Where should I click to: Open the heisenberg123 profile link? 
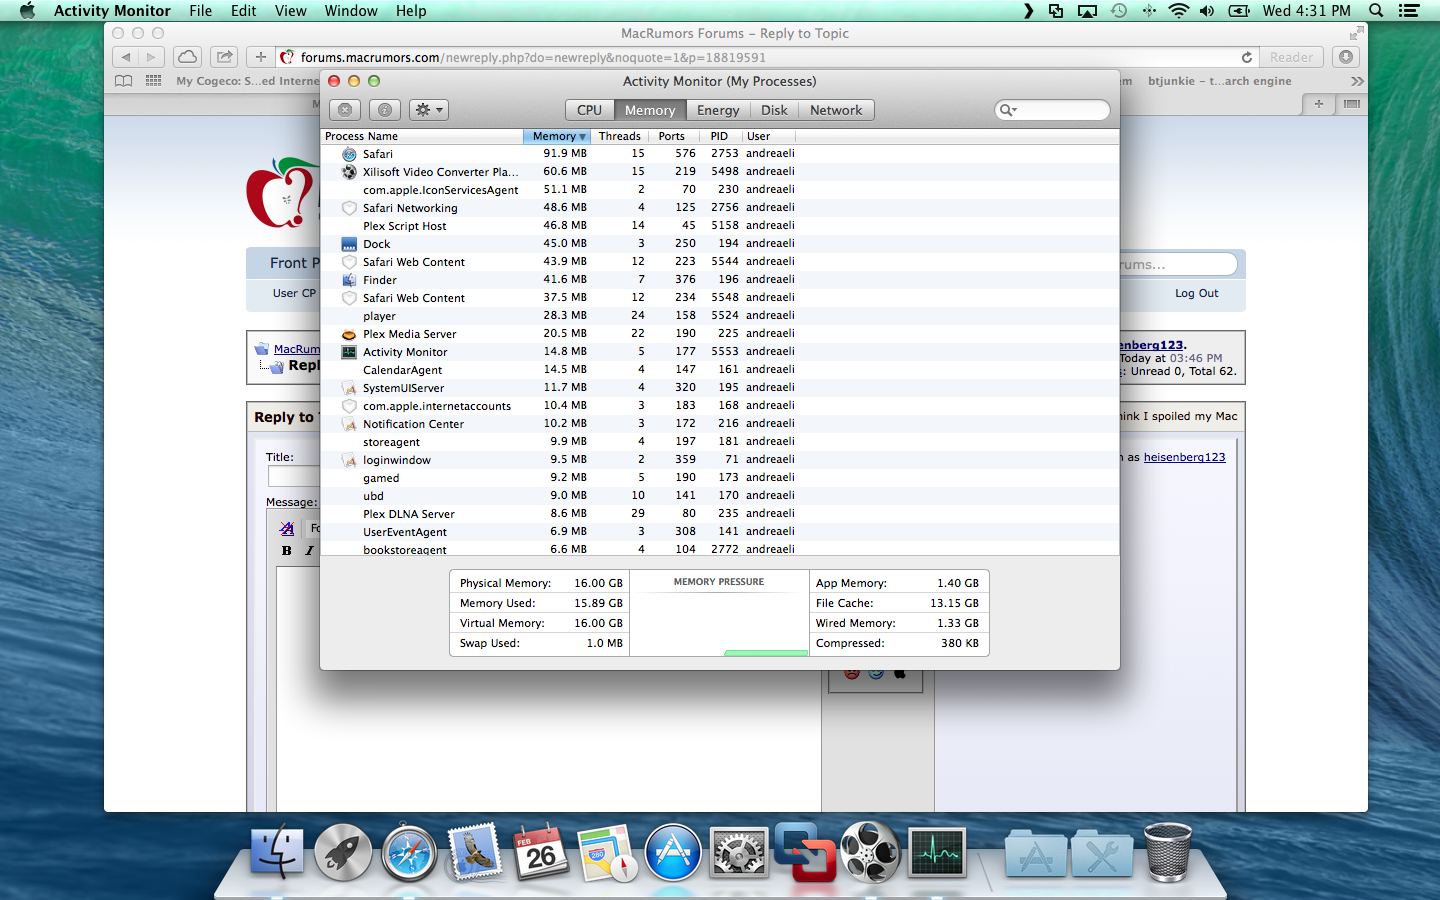[x=1184, y=457]
